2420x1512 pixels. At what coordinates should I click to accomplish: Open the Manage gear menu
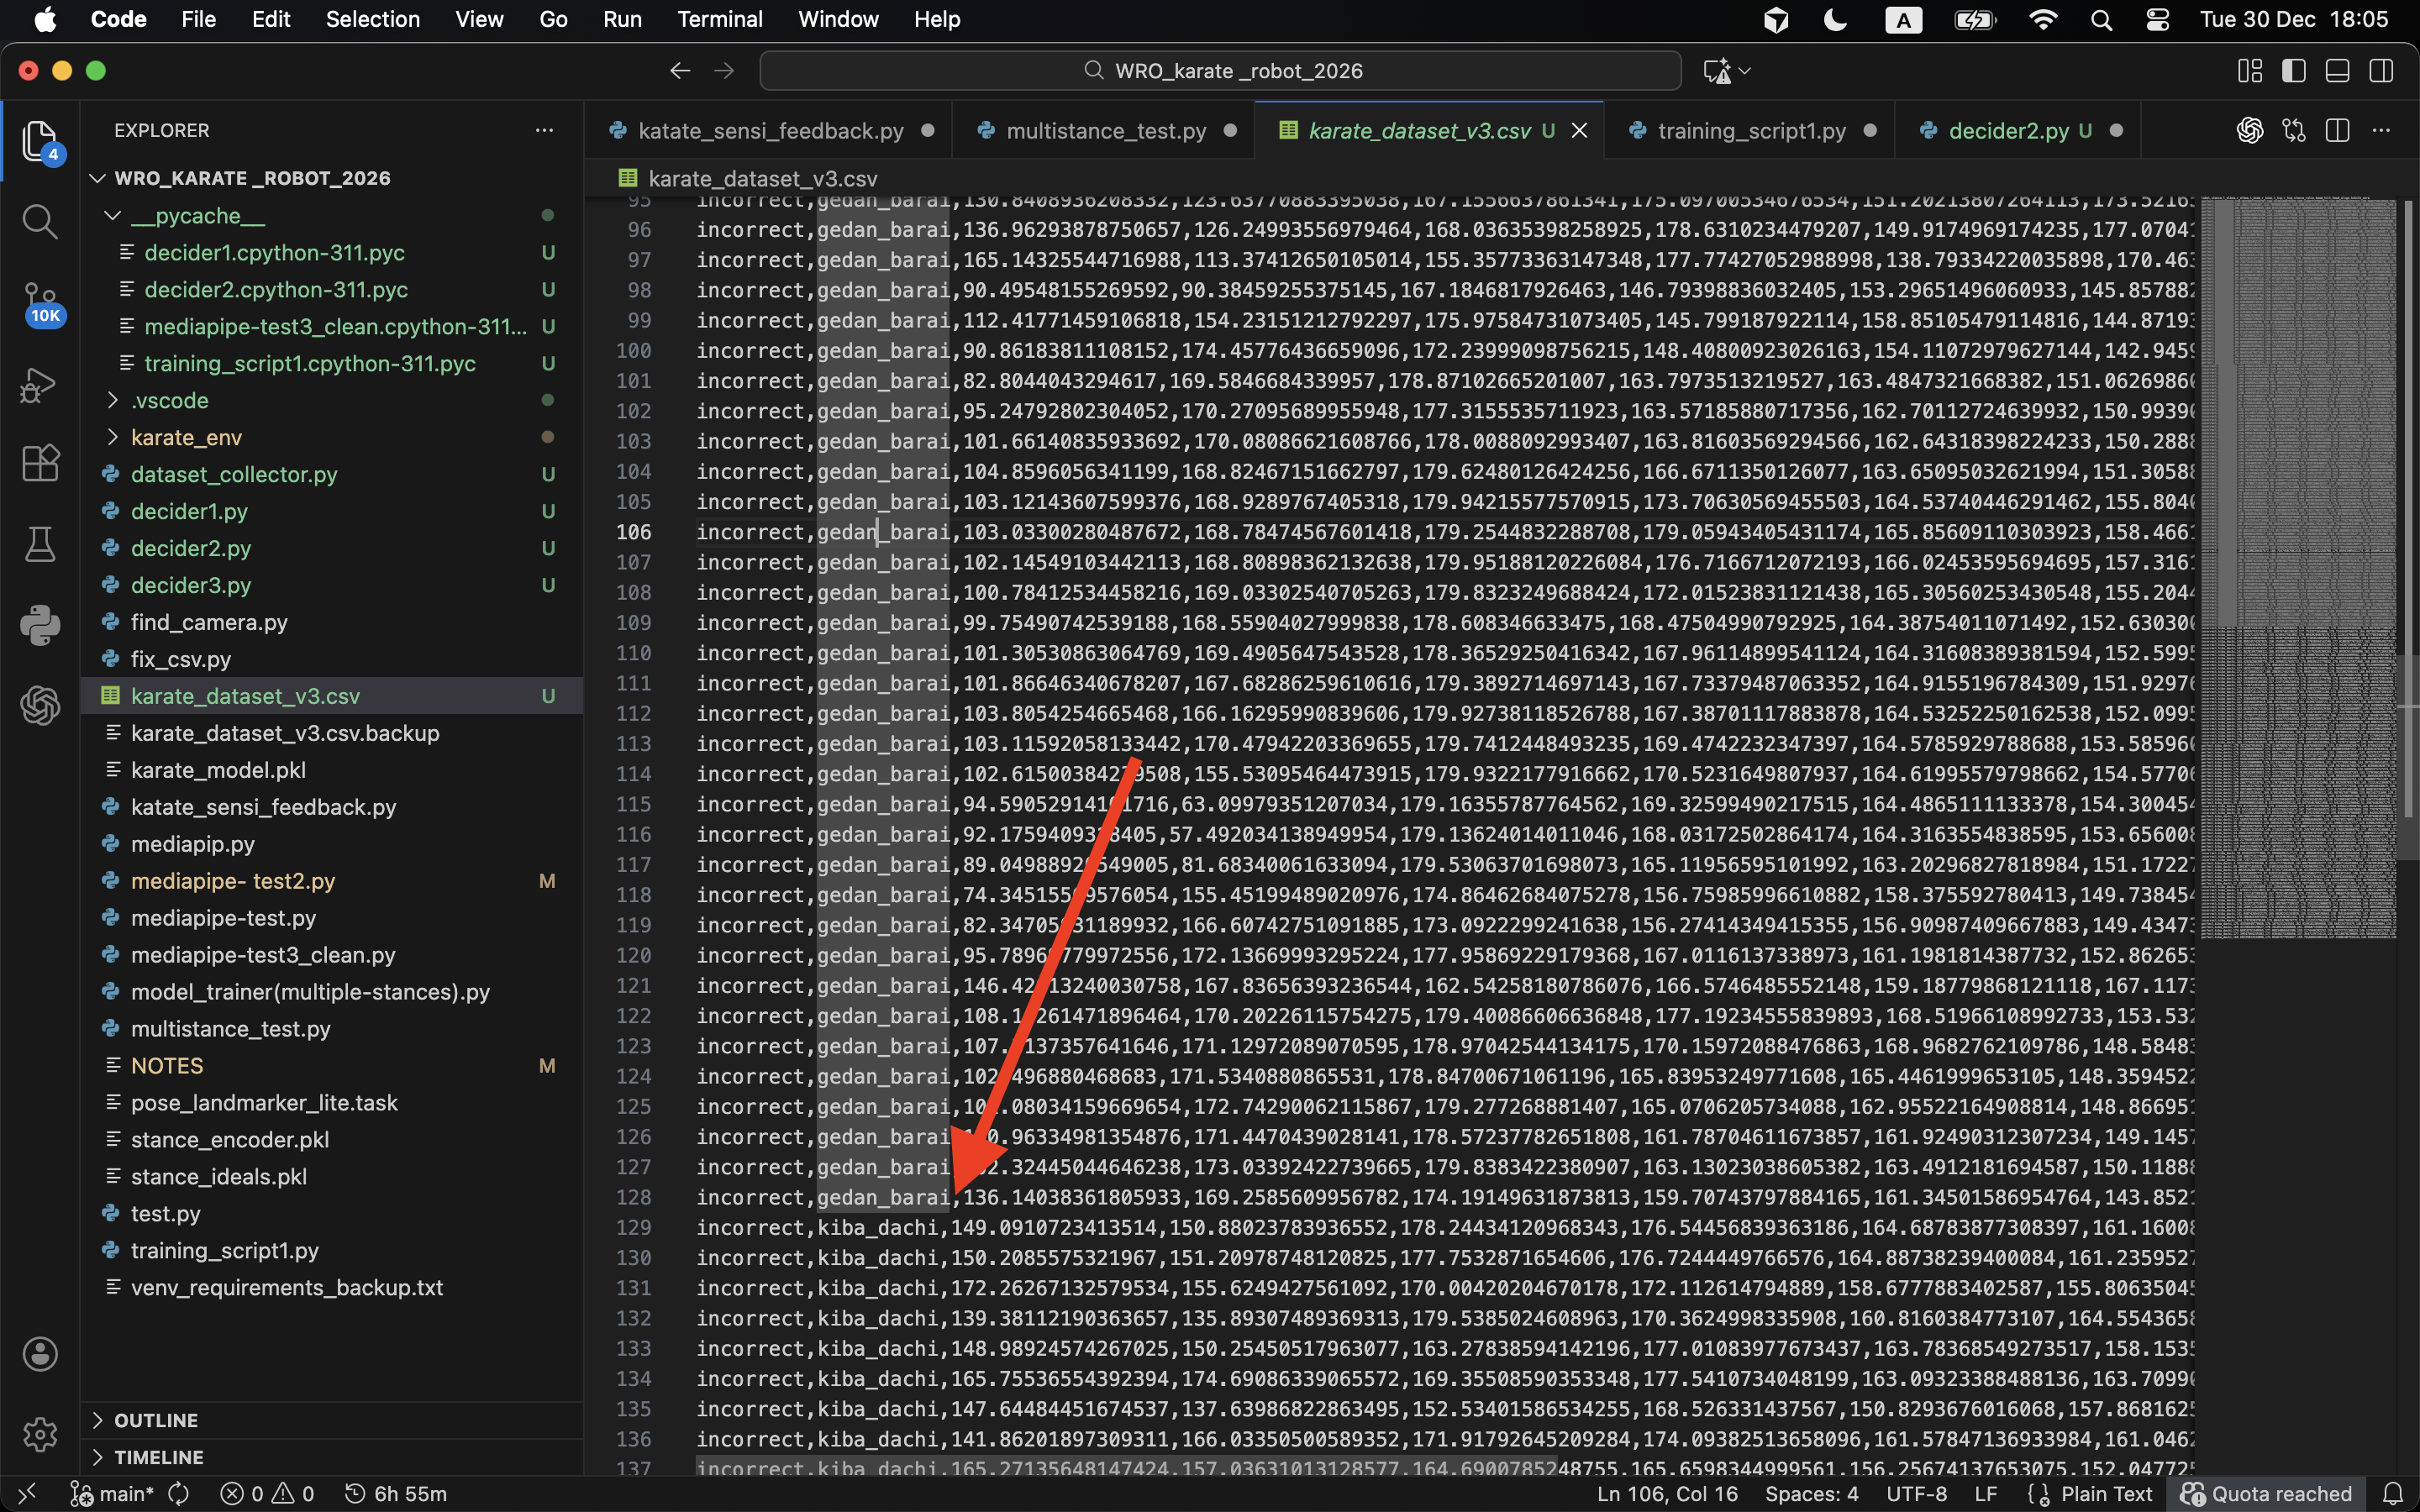pos(40,1434)
